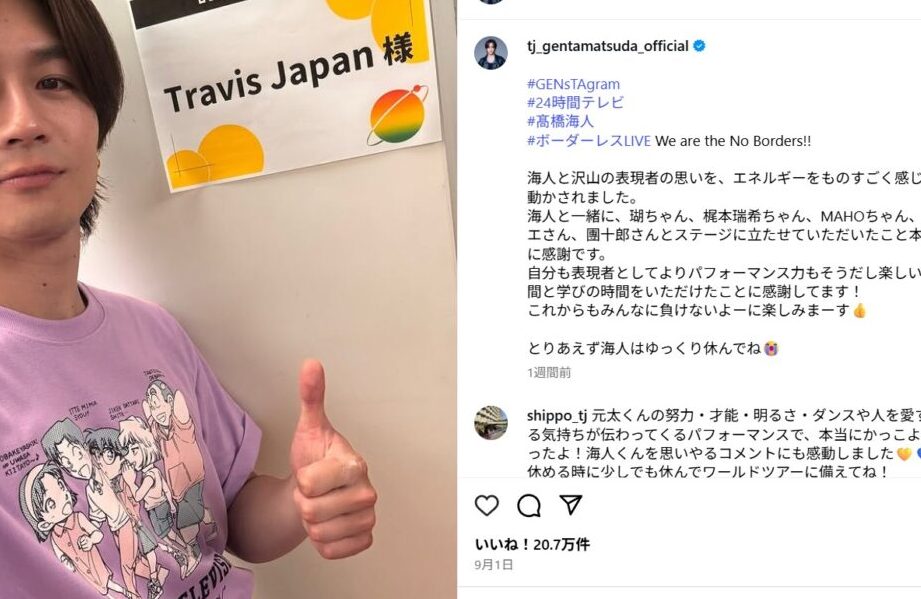Open the #ボーダーレスLIVE hashtag
This screenshot has height=599, width=921.
[x=589, y=141]
